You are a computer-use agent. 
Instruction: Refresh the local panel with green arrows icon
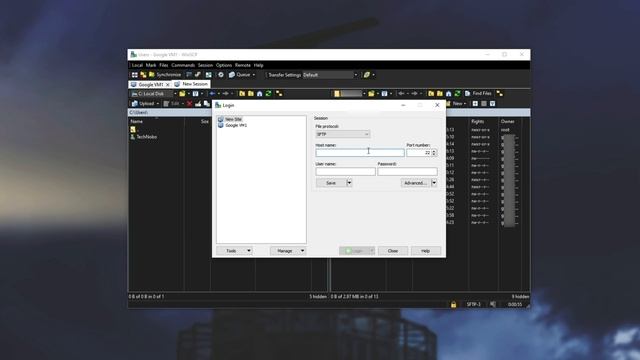269,93
